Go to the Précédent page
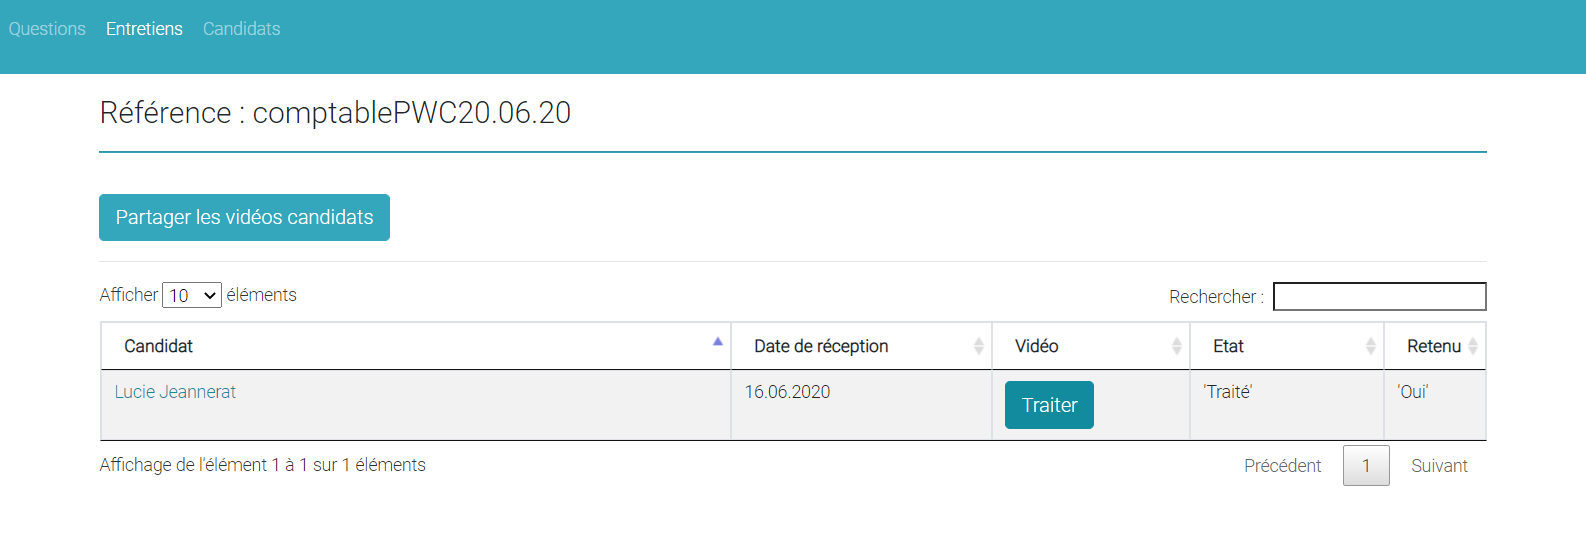This screenshot has width=1586, height=538. point(1282,466)
